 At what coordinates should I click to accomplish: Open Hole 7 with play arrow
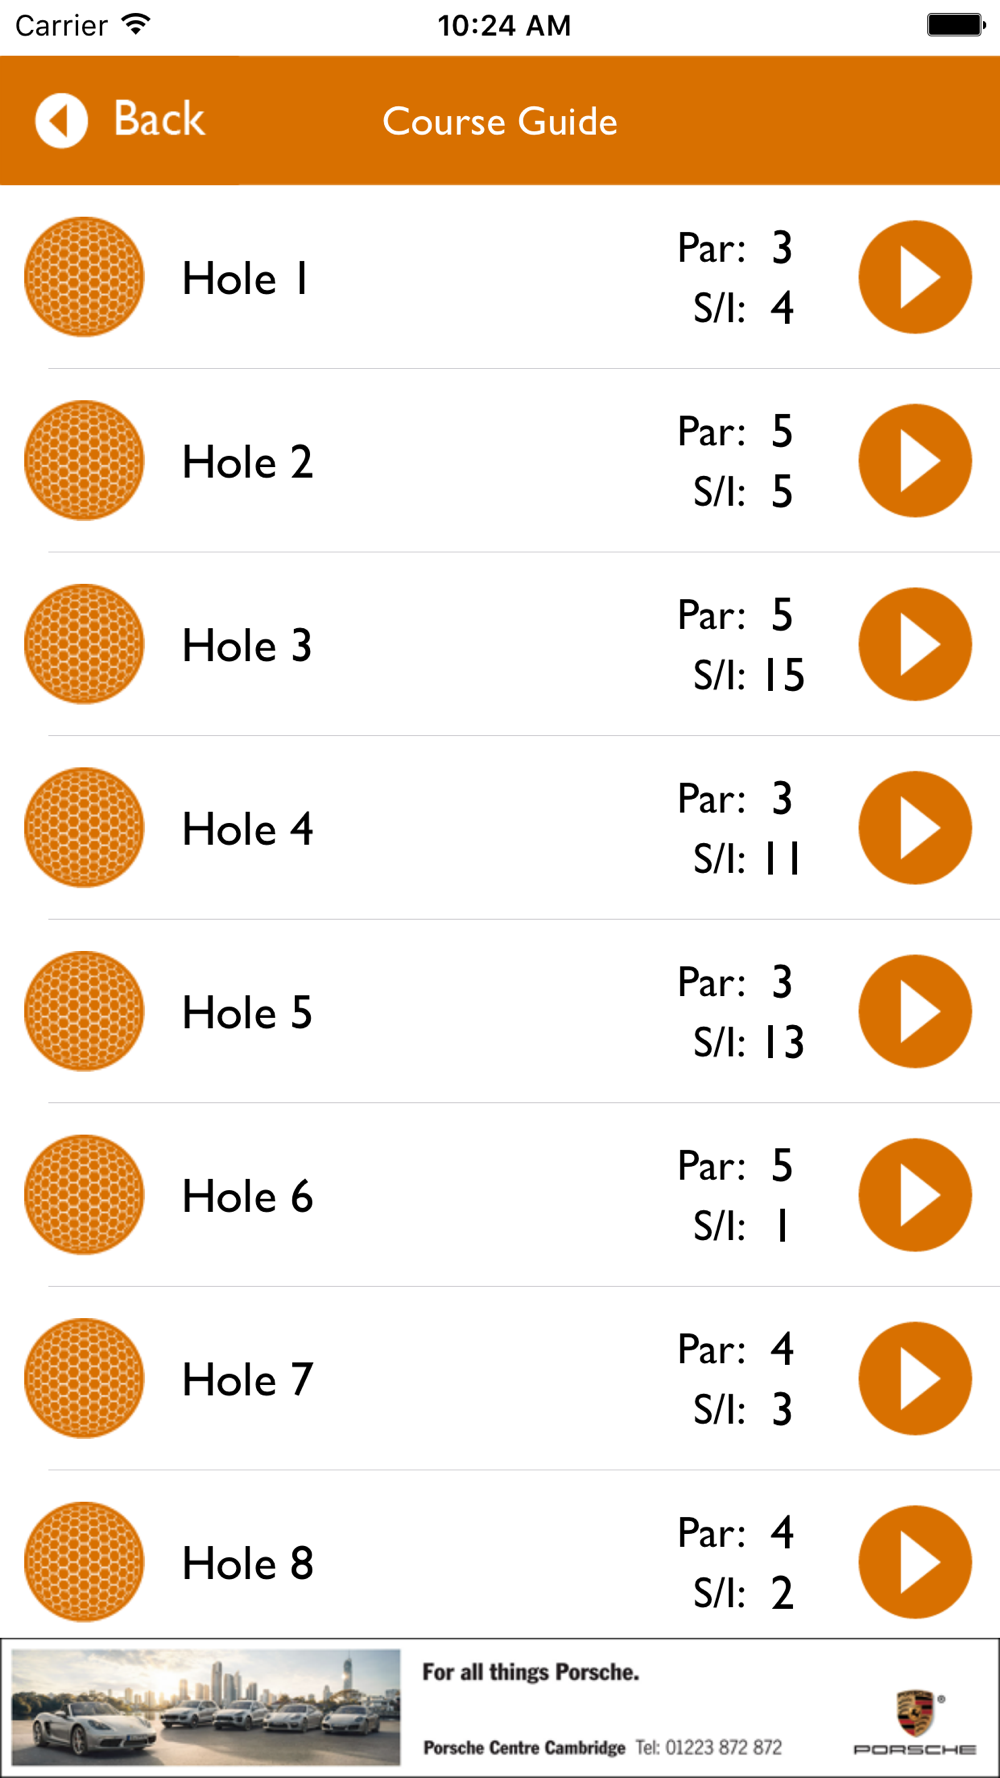click(914, 1379)
